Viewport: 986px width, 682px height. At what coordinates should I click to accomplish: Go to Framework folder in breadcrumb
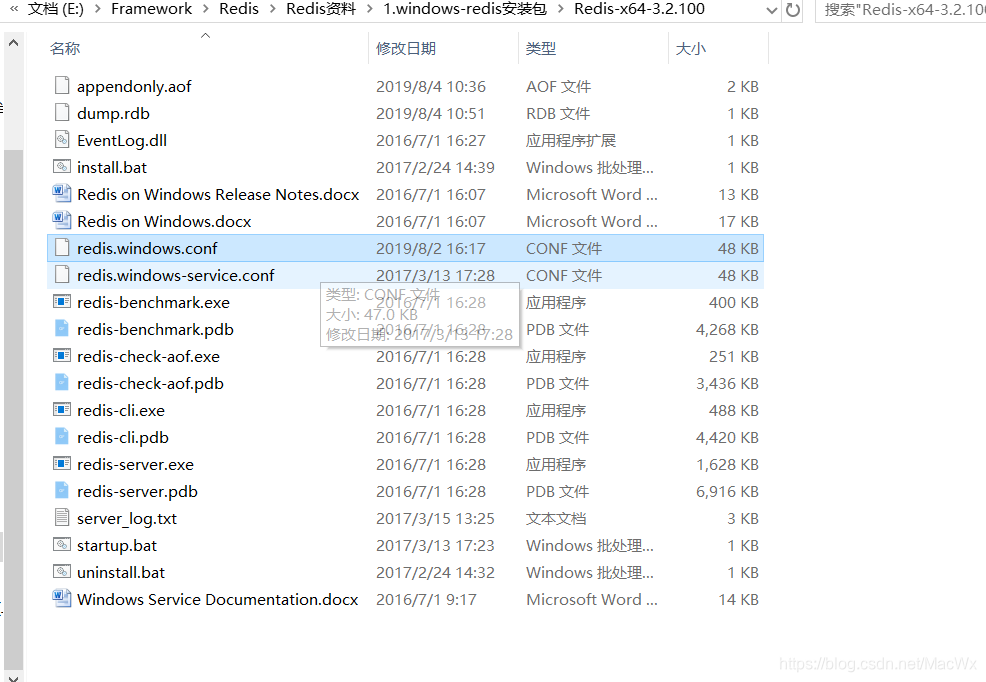coord(152,9)
